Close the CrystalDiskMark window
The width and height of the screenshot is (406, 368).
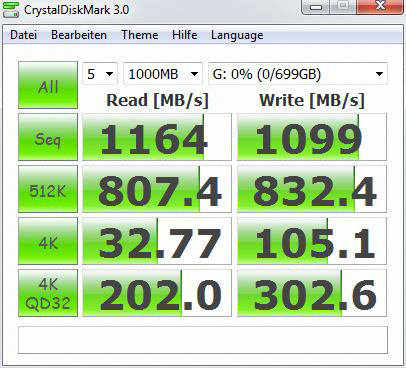point(380,6)
